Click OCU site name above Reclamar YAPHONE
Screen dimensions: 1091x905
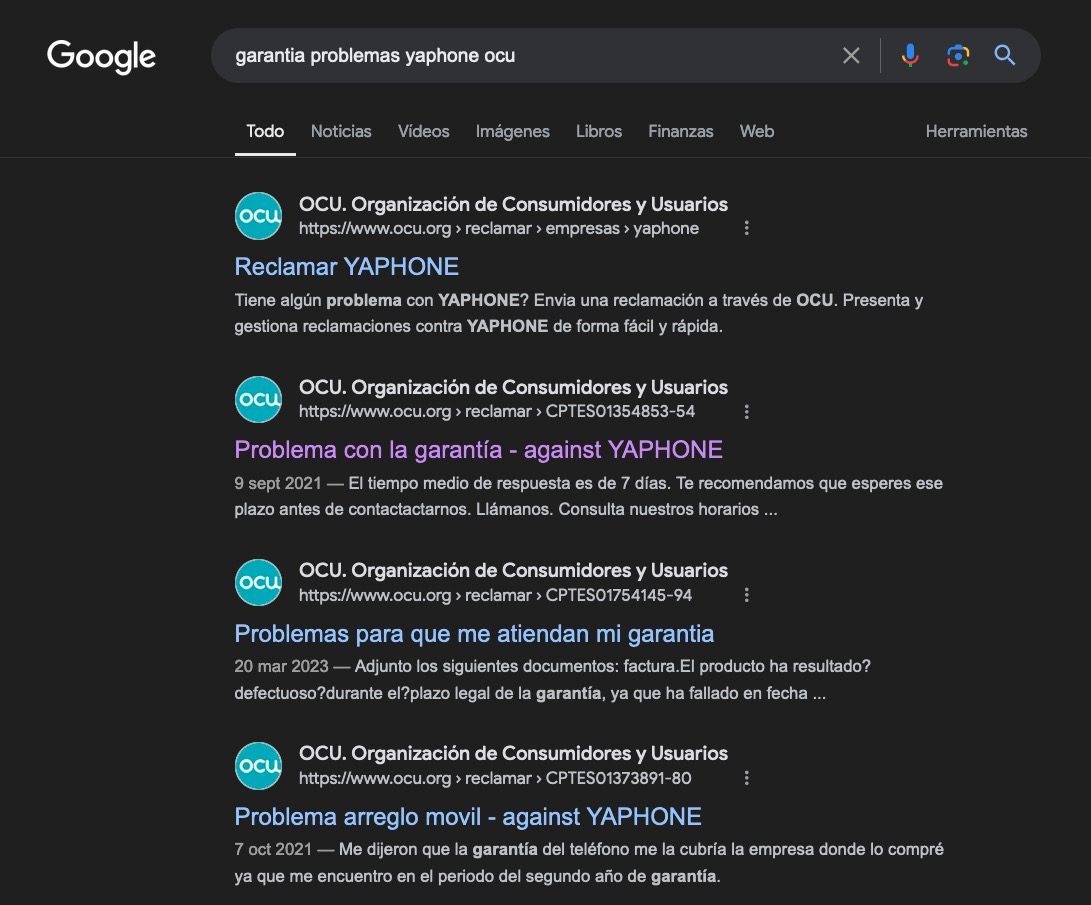click(513, 205)
